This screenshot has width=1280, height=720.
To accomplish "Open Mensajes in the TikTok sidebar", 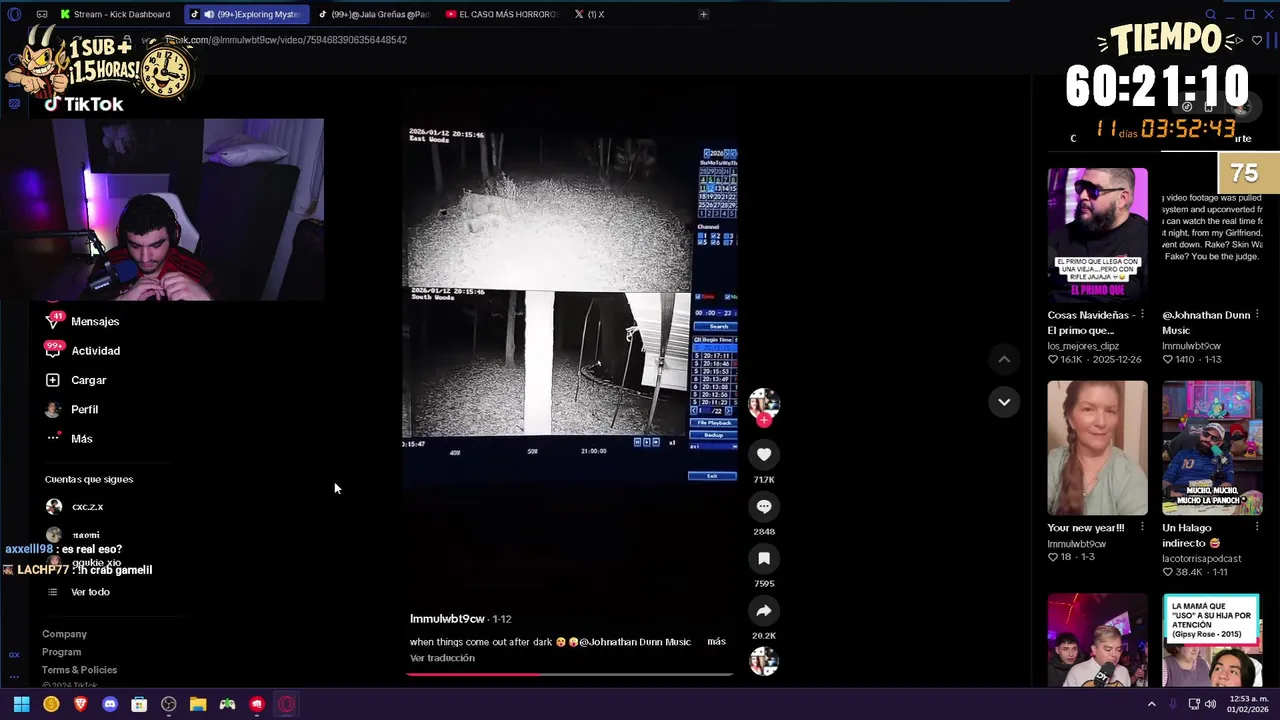I will pyautogui.click(x=95, y=322).
